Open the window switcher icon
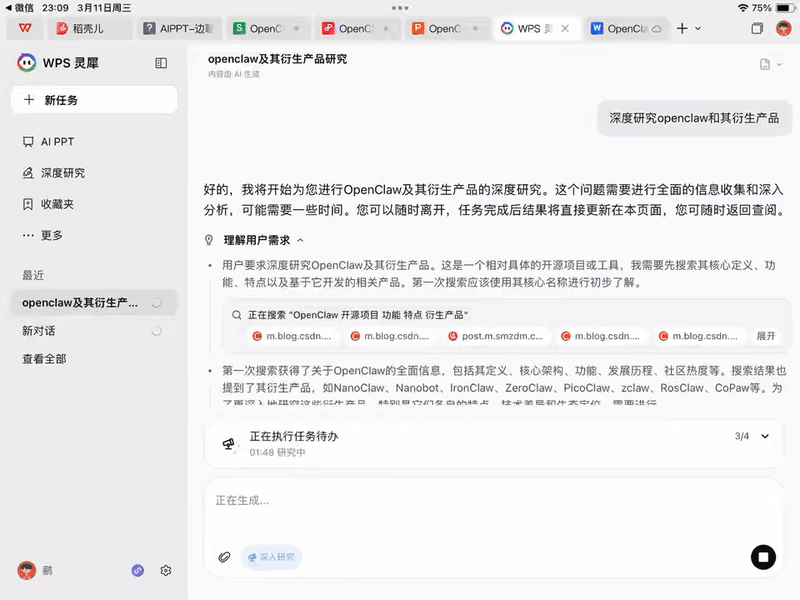 pos(757,29)
